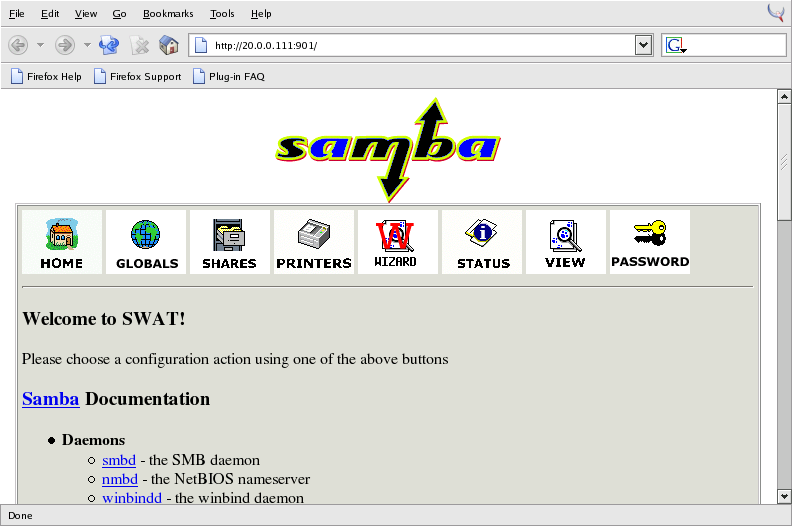The width and height of the screenshot is (792, 526).
Task: Open the Help menu
Action: 261,14
